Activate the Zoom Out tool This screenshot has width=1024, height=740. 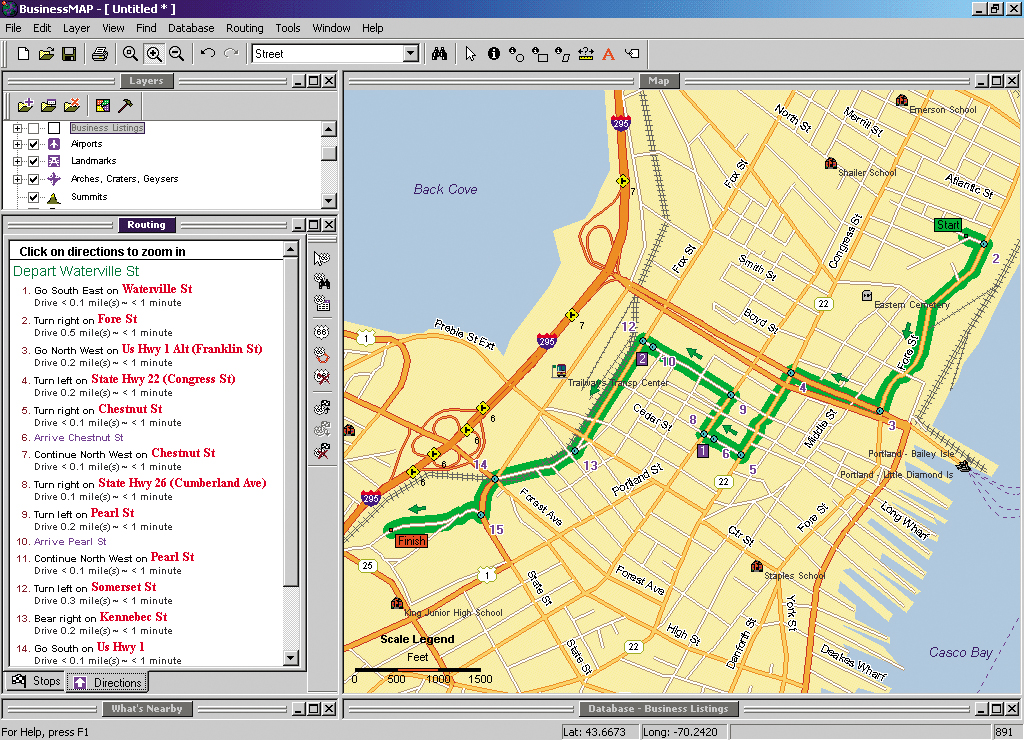176,54
